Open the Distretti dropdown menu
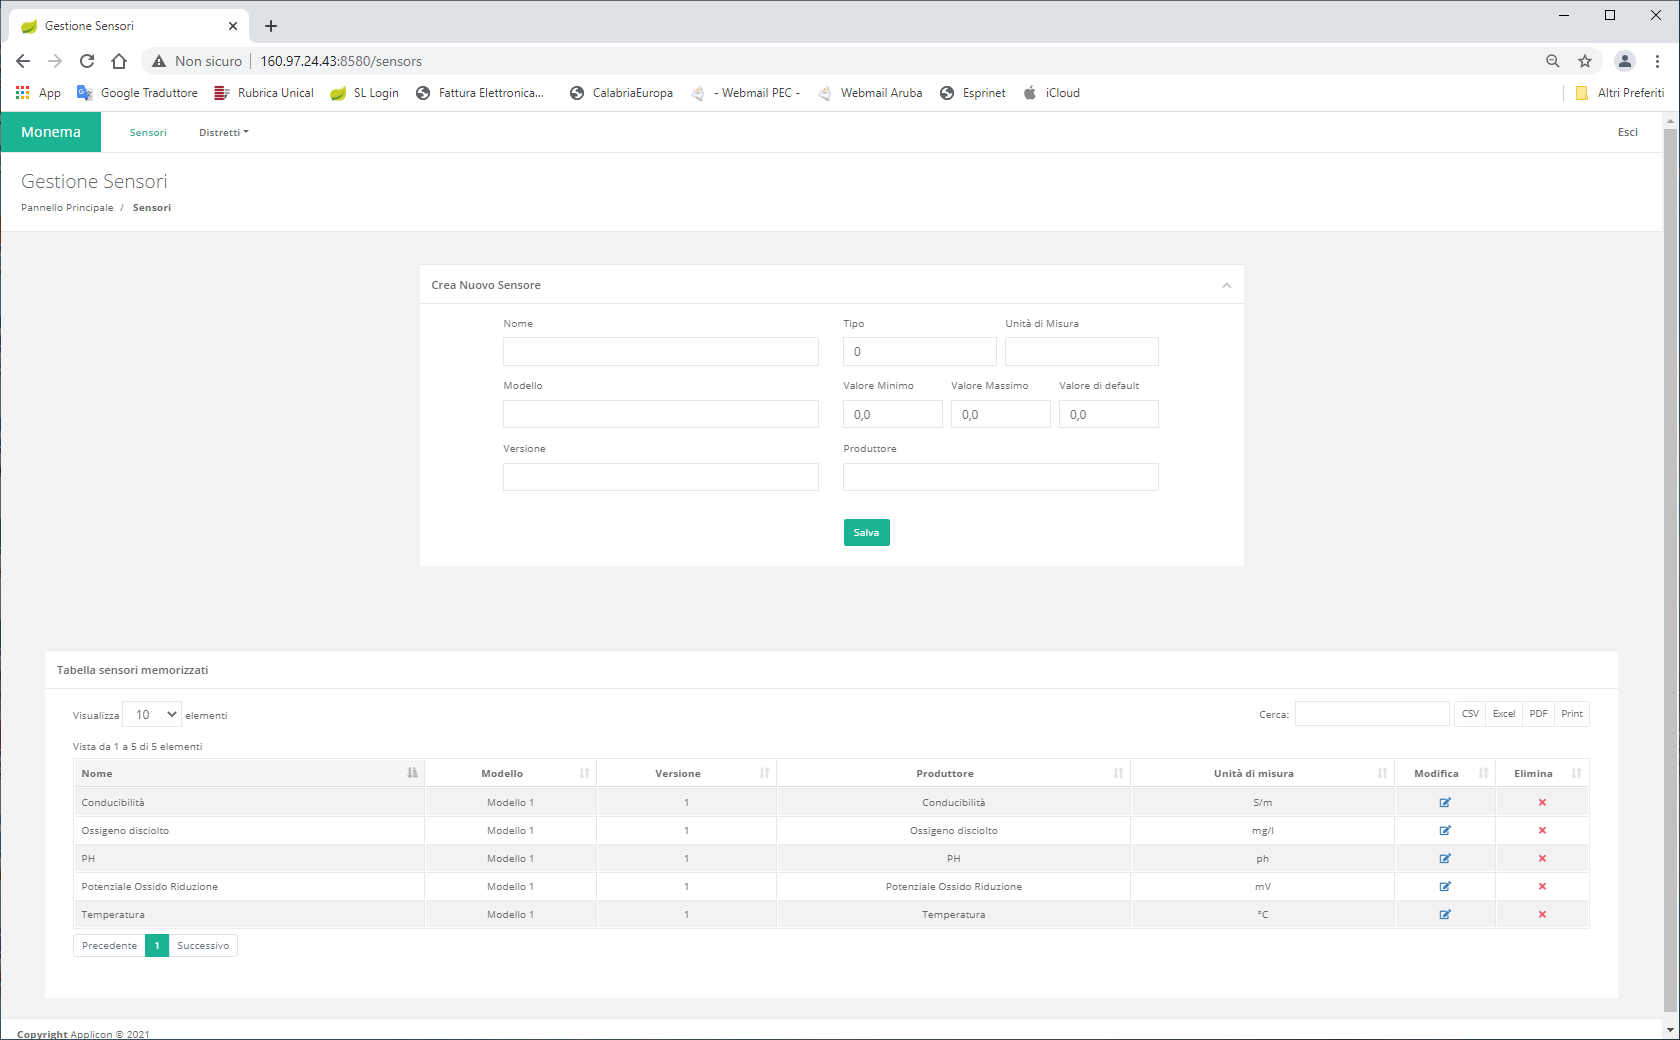The height and width of the screenshot is (1040, 1680). (223, 132)
